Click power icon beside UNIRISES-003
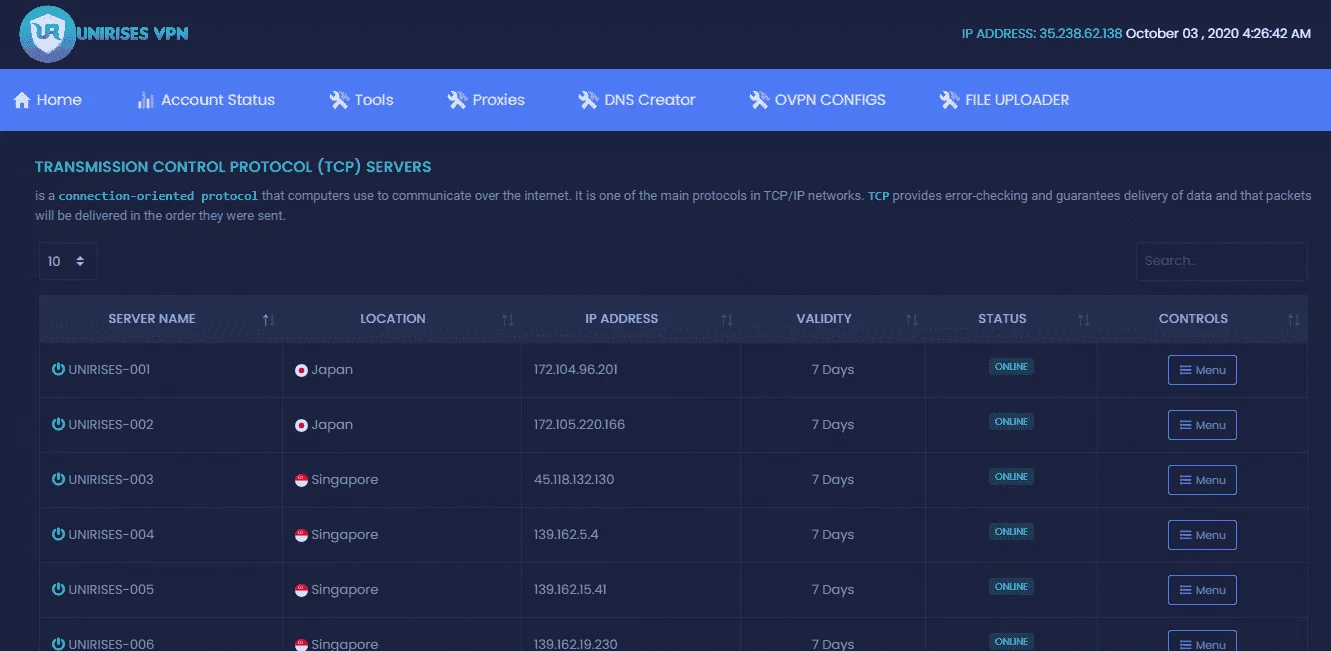1331x651 pixels. pos(58,479)
